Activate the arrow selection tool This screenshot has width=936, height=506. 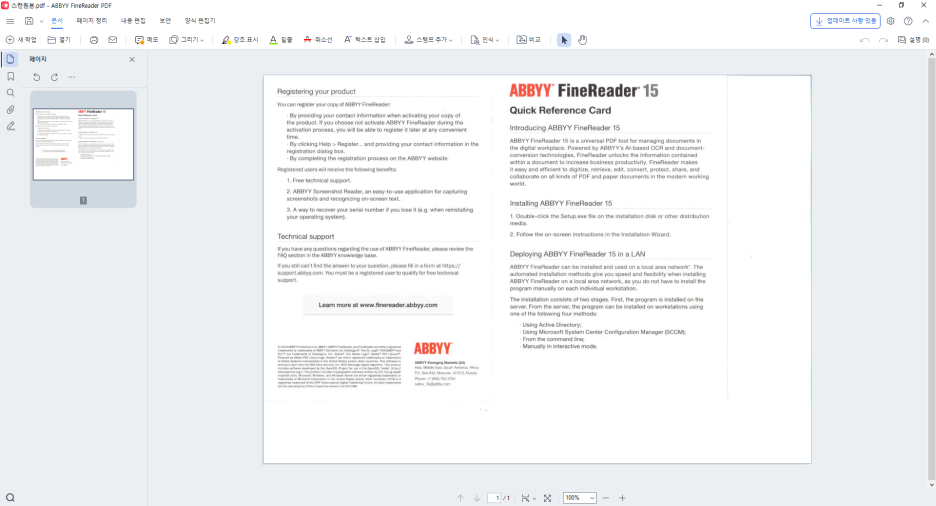coord(564,40)
